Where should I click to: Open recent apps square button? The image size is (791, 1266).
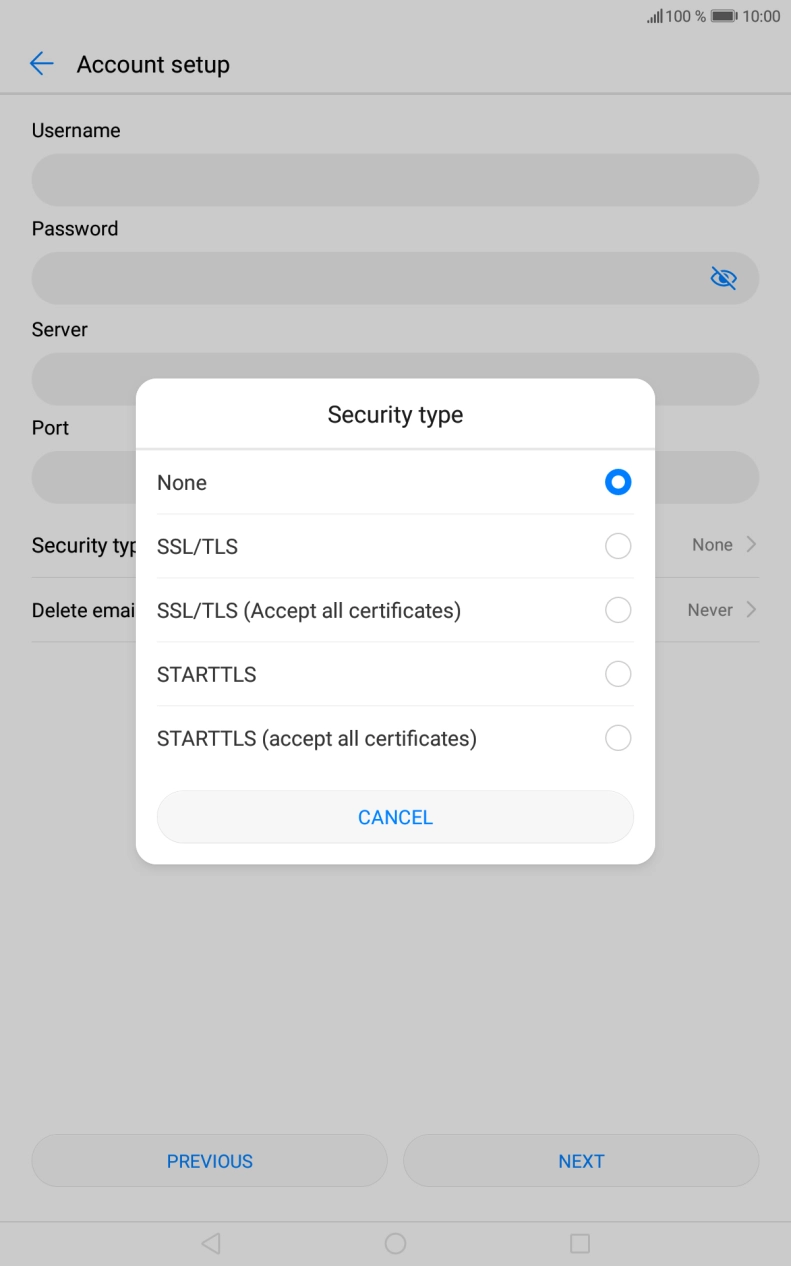[x=580, y=1243]
